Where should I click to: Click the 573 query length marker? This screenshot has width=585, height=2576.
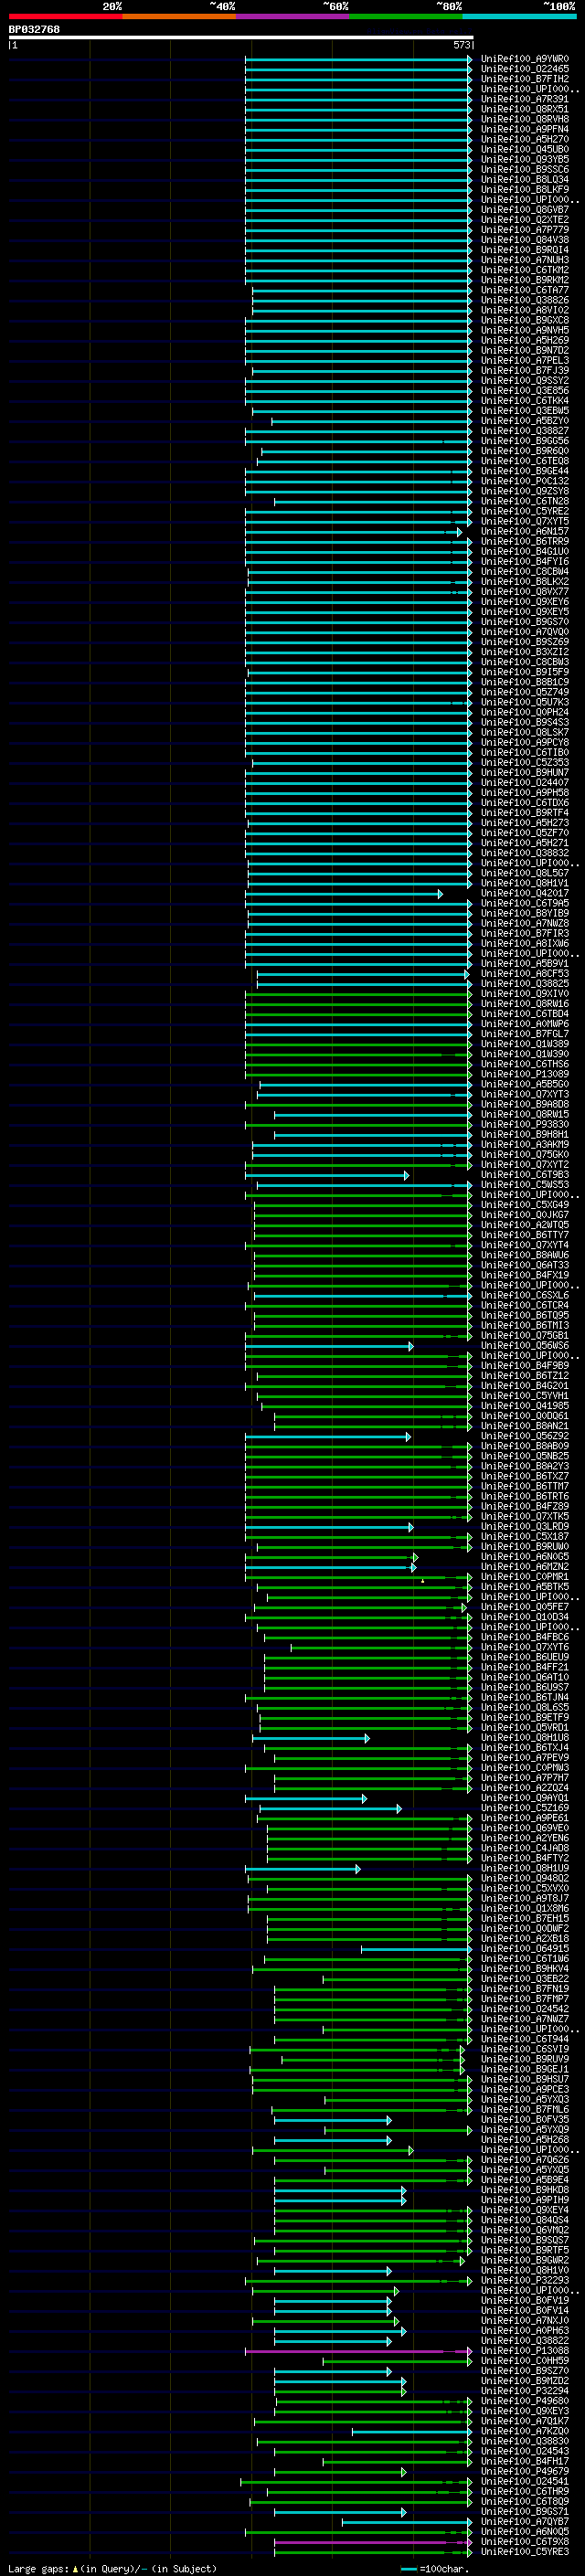(461, 45)
